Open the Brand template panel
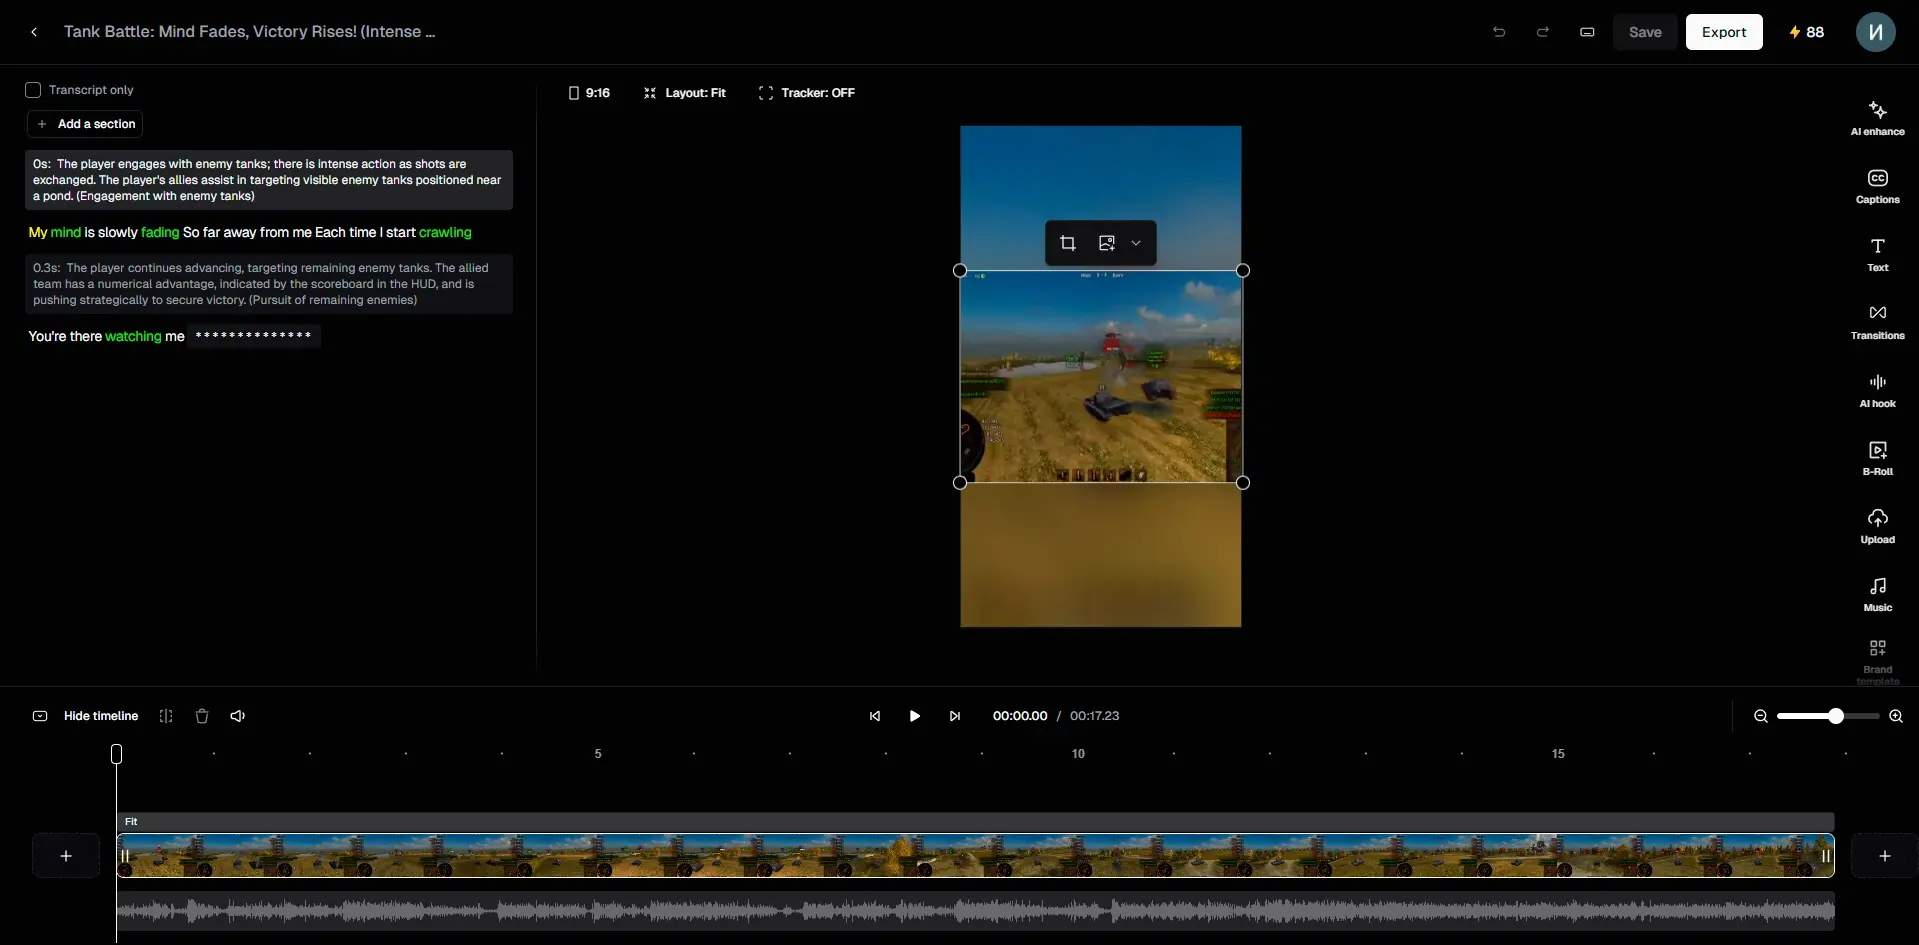The width and height of the screenshot is (1919, 945). pyautogui.click(x=1877, y=662)
